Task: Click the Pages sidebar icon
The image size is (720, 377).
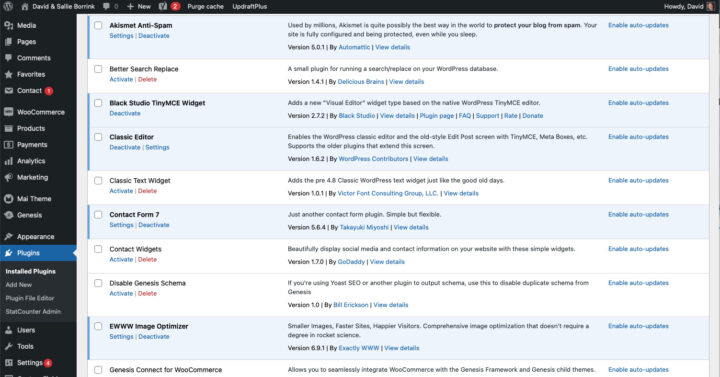Action: (8, 42)
